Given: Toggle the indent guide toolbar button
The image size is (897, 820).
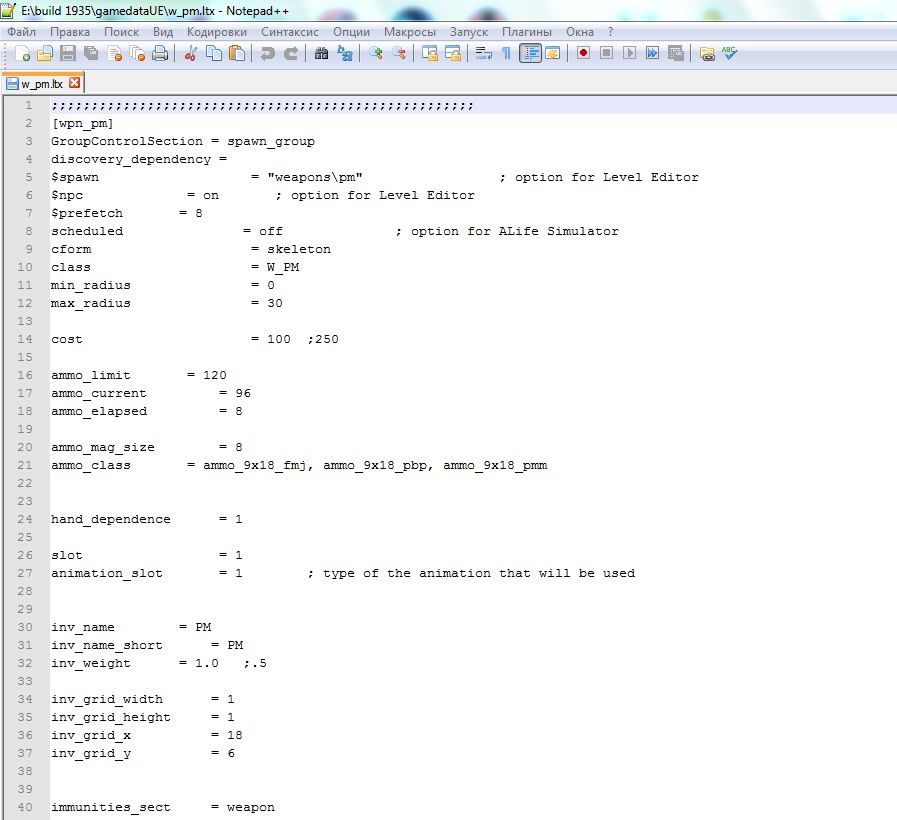Looking at the screenshot, I should [x=530, y=54].
